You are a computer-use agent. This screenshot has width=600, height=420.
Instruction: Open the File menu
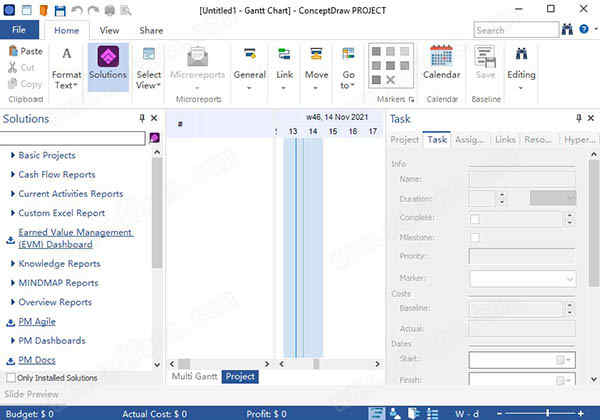point(19,29)
